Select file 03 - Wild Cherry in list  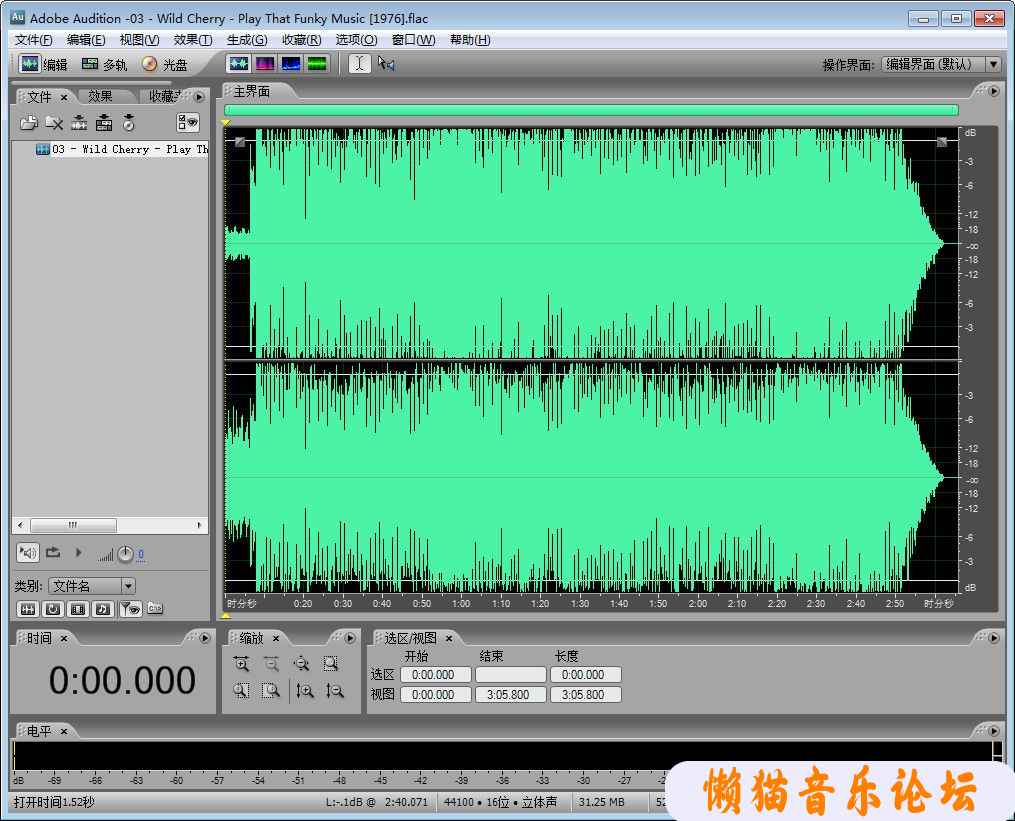point(122,149)
